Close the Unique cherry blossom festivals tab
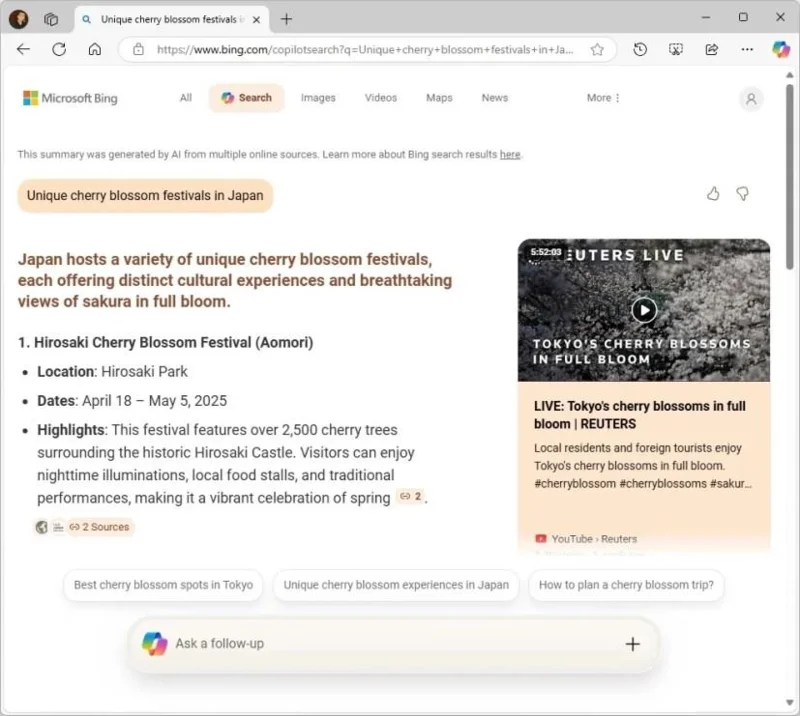This screenshot has width=800, height=716. click(x=257, y=19)
